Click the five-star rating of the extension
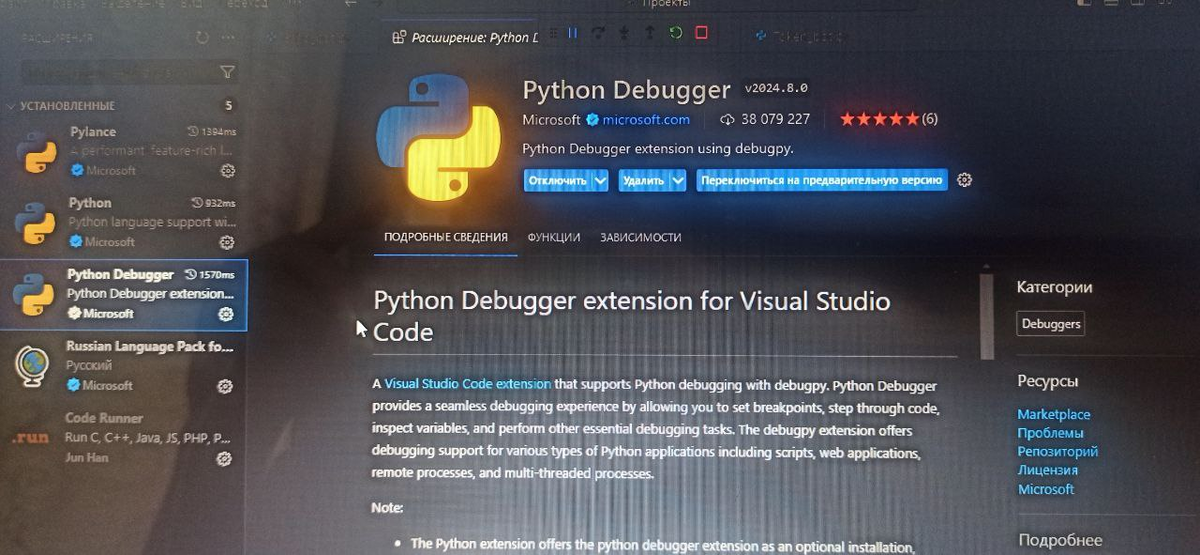This screenshot has width=1200, height=555. (879, 119)
